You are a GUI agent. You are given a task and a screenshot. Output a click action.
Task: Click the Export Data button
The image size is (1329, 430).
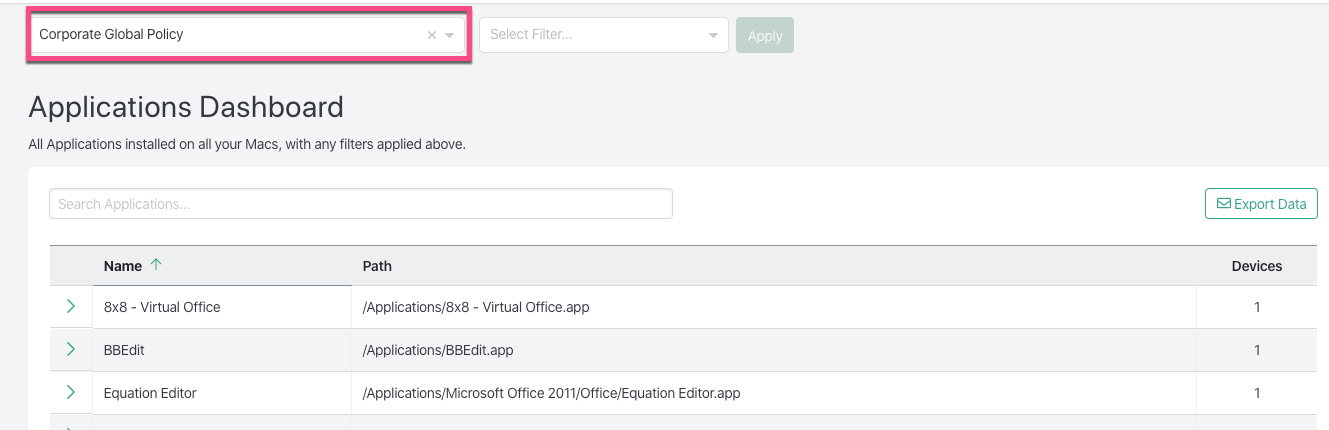1261,204
